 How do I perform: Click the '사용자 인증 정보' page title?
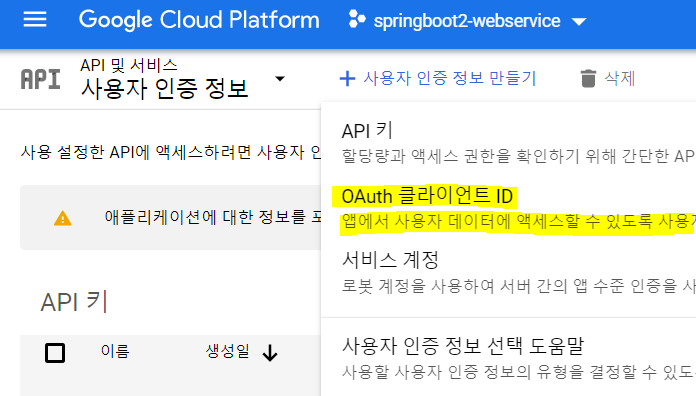(x=164, y=88)
